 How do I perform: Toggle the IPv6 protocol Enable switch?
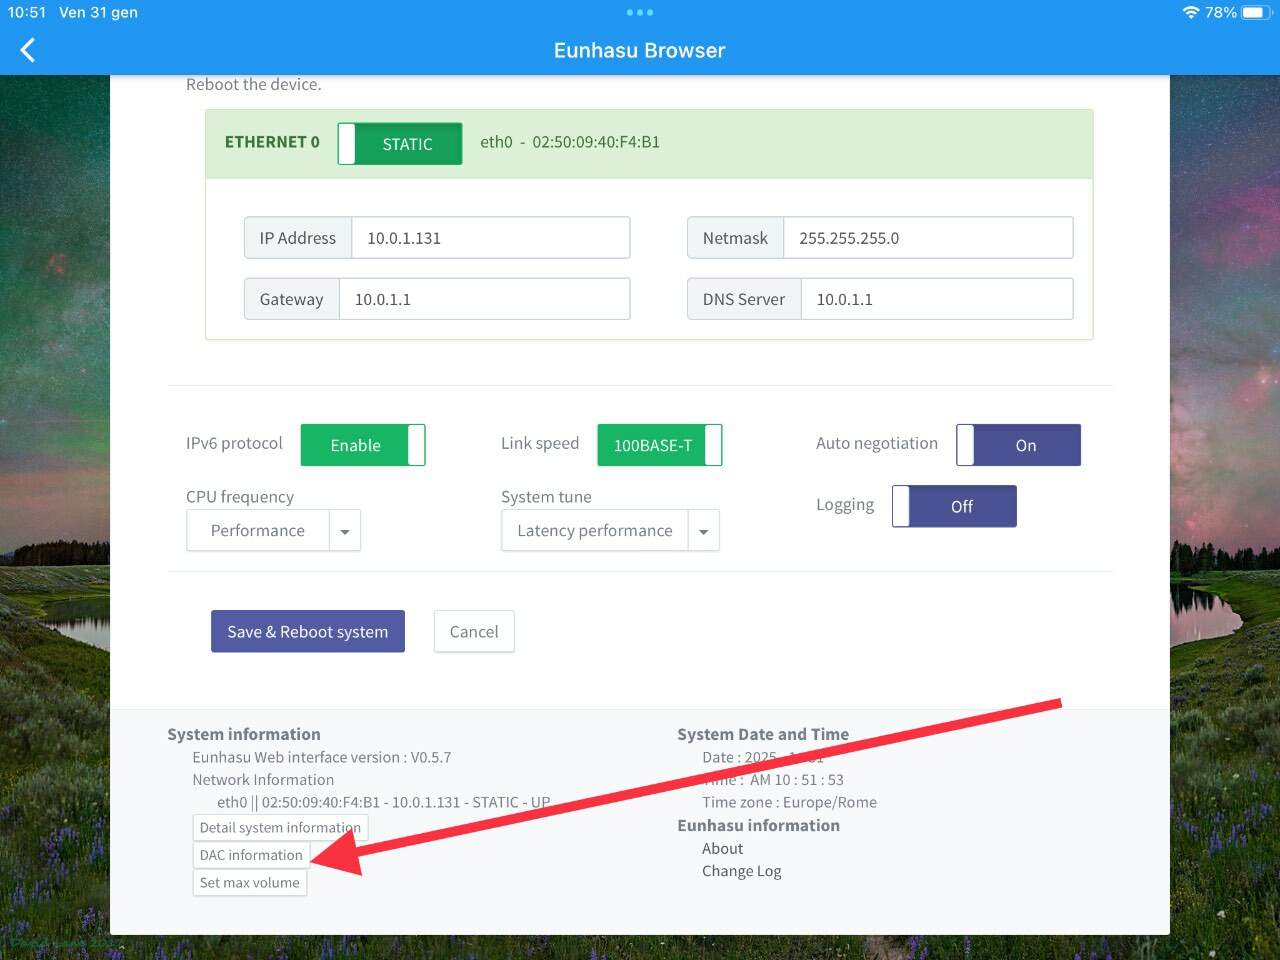tap(363, 445)
